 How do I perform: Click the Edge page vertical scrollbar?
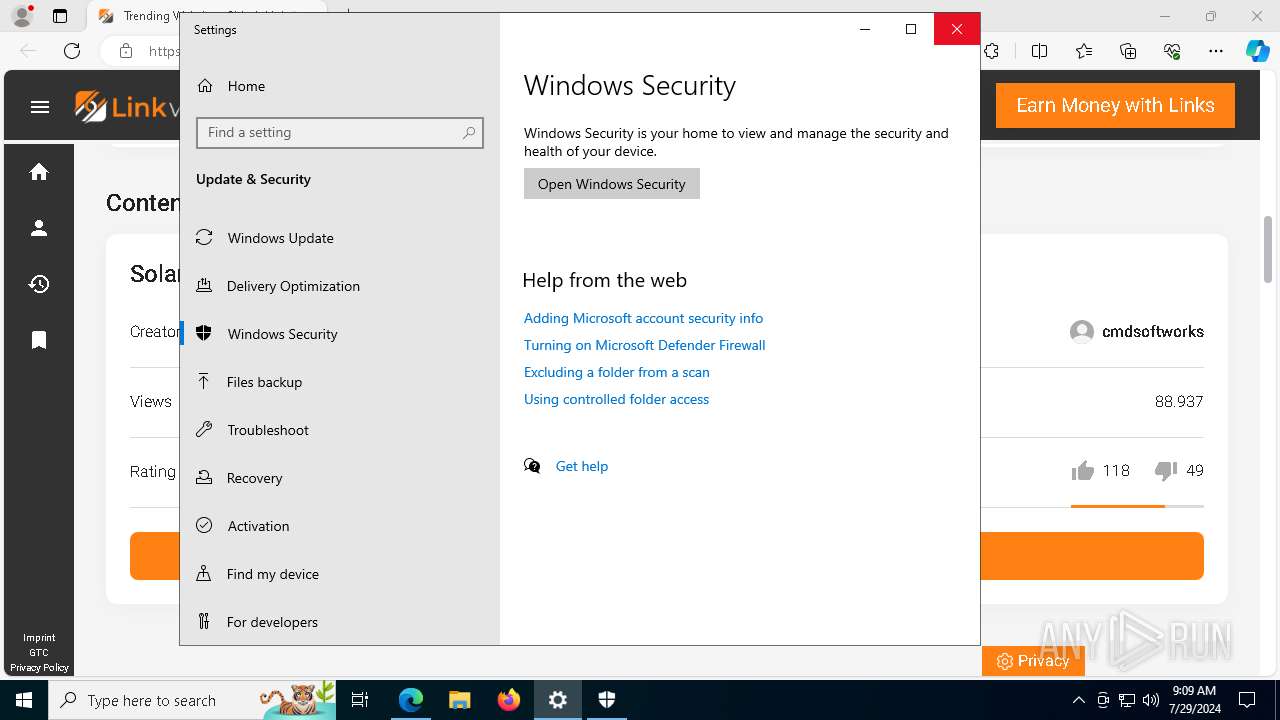(1269, 250)
